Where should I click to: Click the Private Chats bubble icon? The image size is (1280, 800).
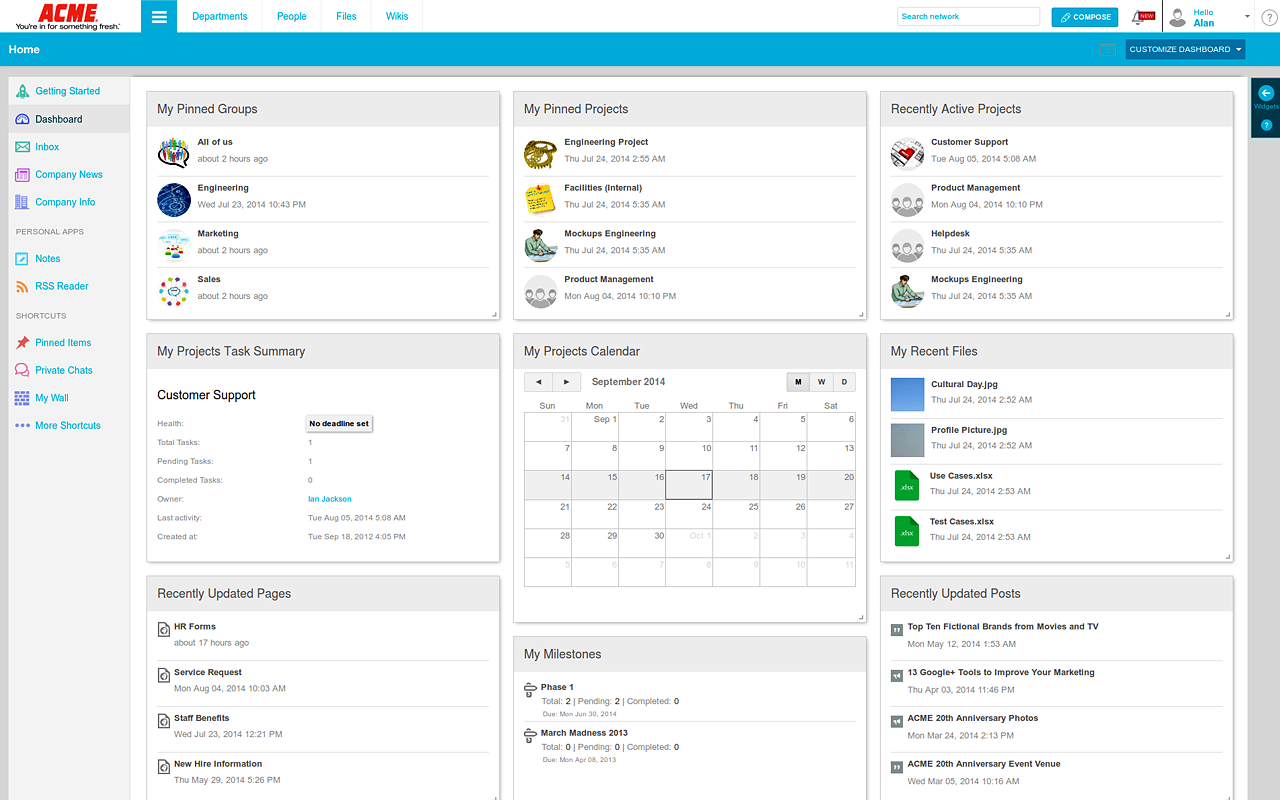click(x=22, y=370)
